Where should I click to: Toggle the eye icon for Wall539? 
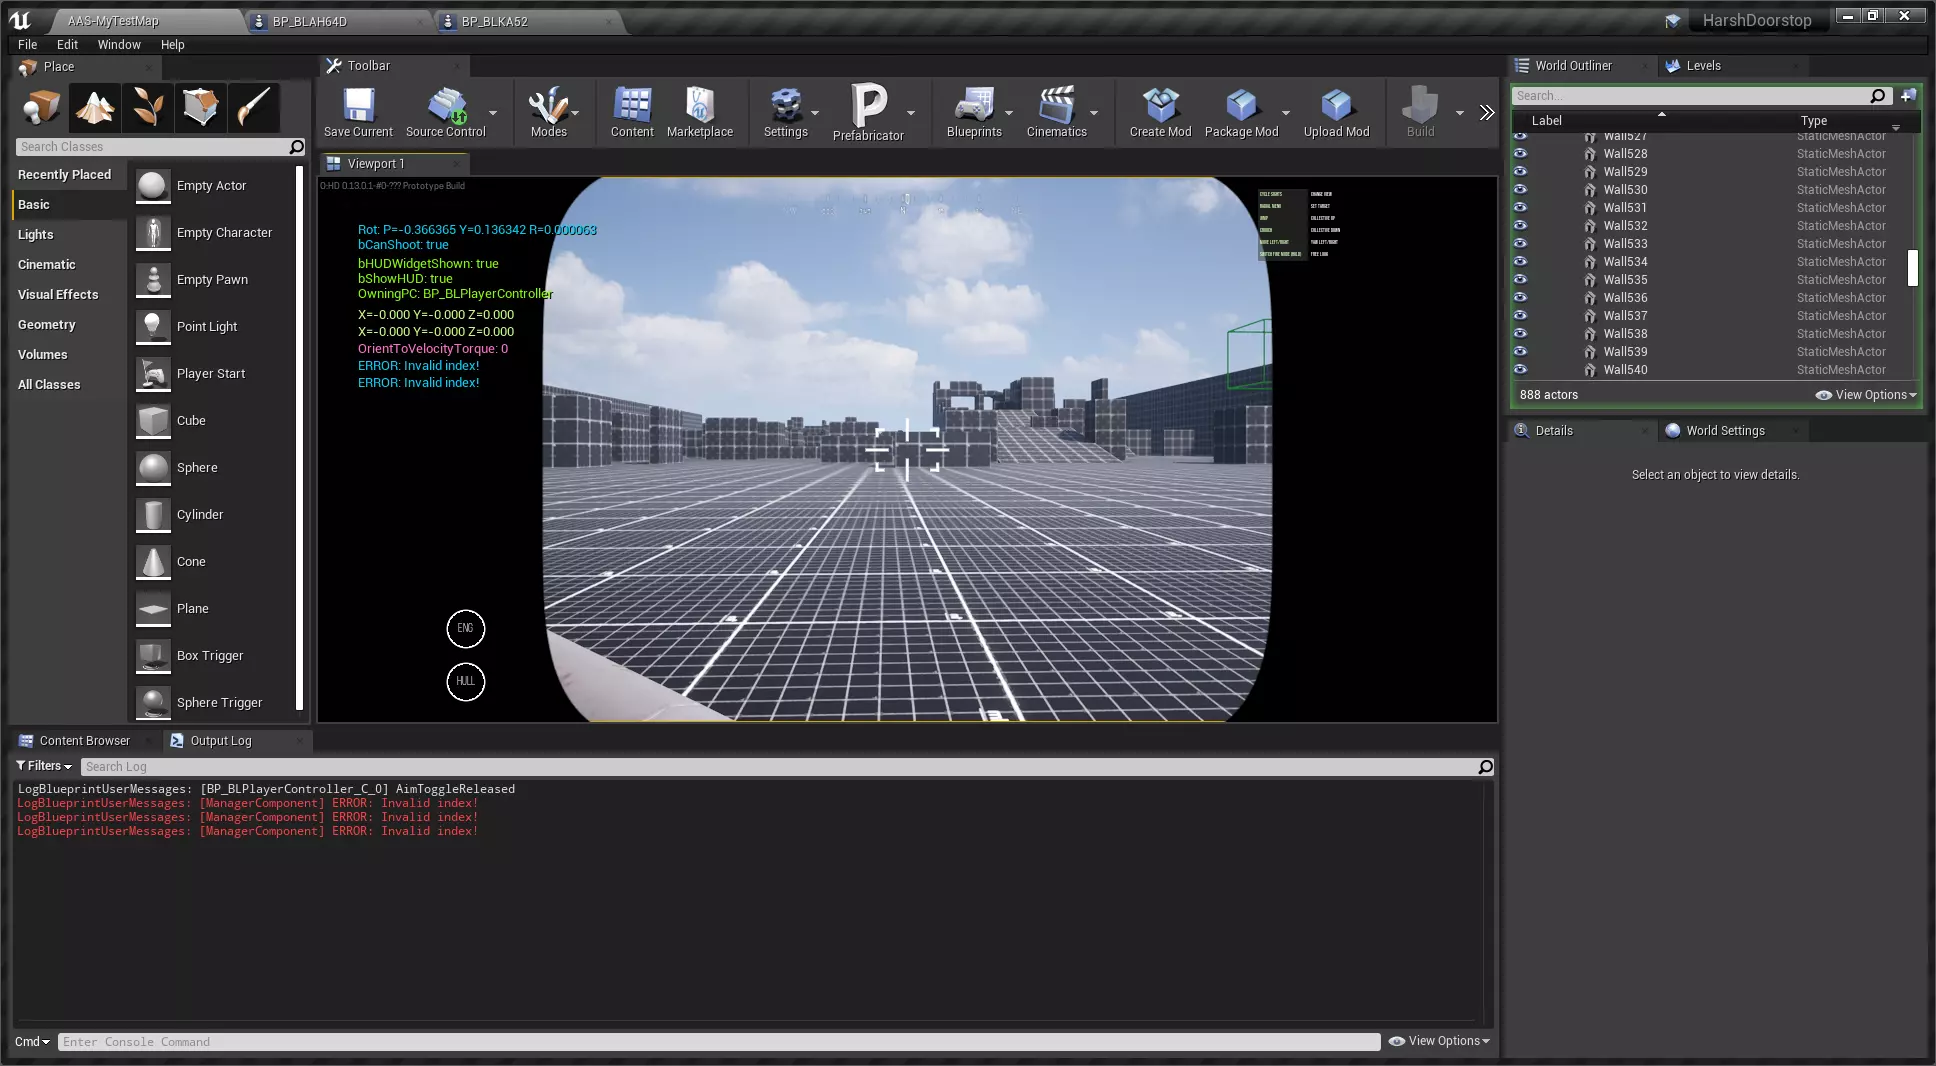tap(1520, 351)
